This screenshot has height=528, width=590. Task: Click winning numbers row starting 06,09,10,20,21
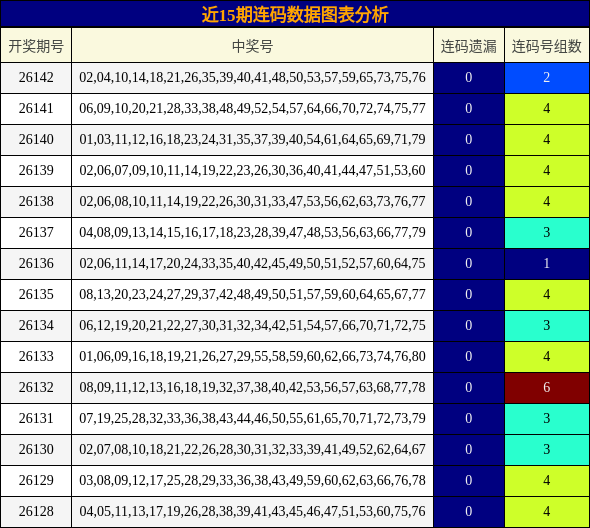[x=252, y=108]
